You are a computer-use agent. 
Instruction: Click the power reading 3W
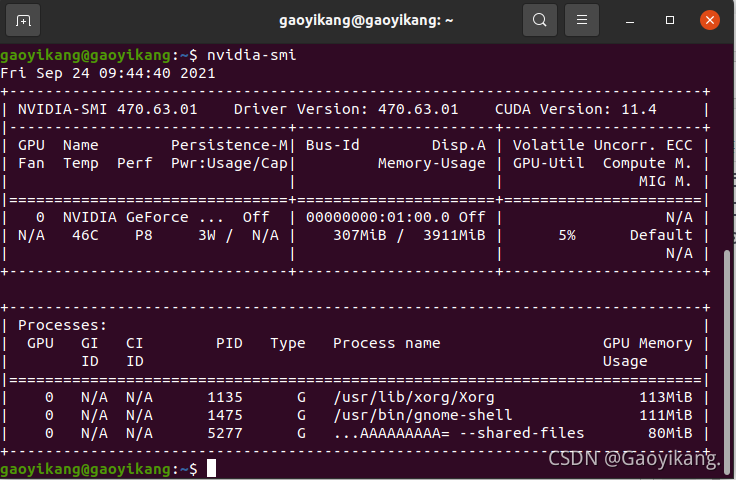click(207, 235)
